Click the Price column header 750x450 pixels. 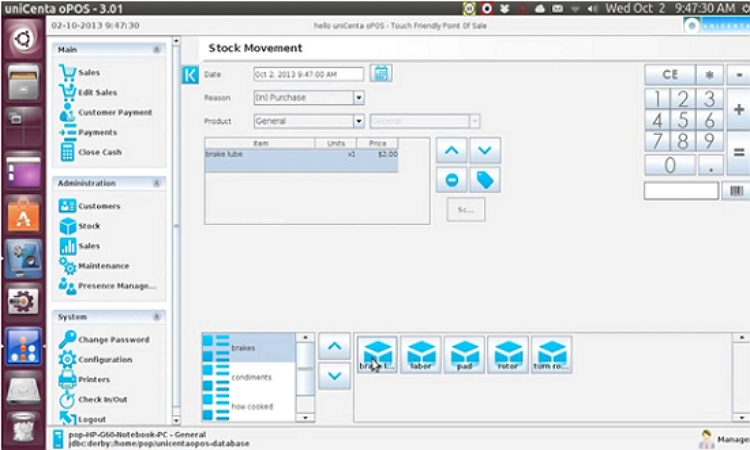(377, 143)
